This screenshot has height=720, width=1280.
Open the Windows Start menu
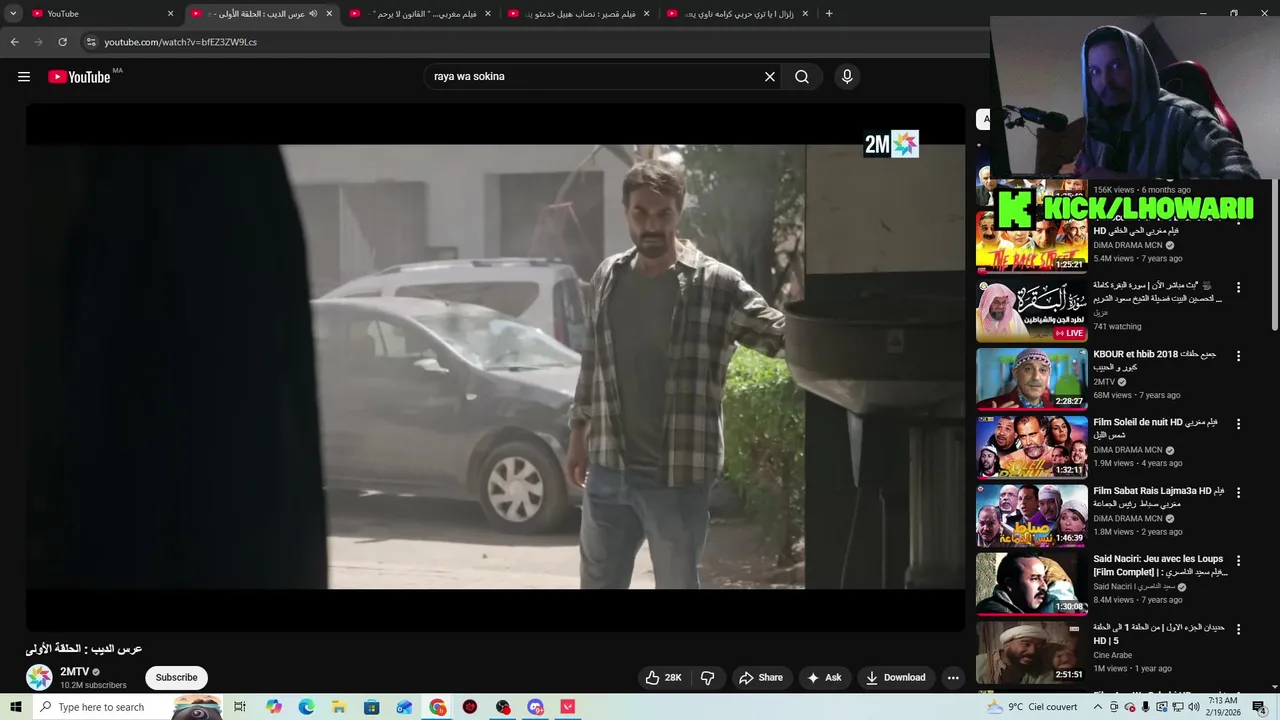[x=16, y=707]
